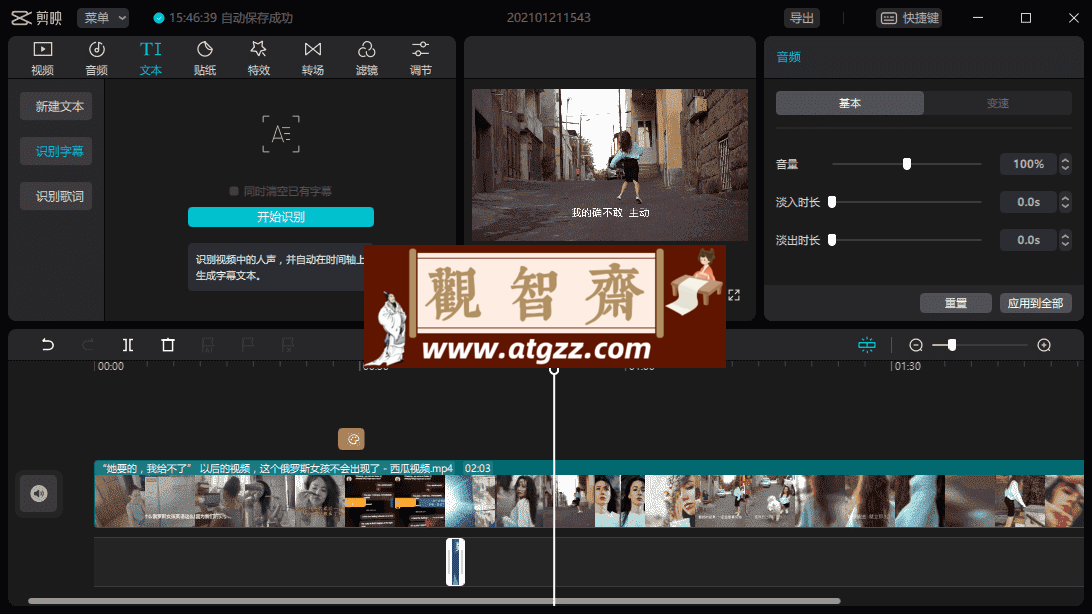Click the 02:03 clip duration label
The width and height of the screenshot is (1092, 614).
click(478, 469)
